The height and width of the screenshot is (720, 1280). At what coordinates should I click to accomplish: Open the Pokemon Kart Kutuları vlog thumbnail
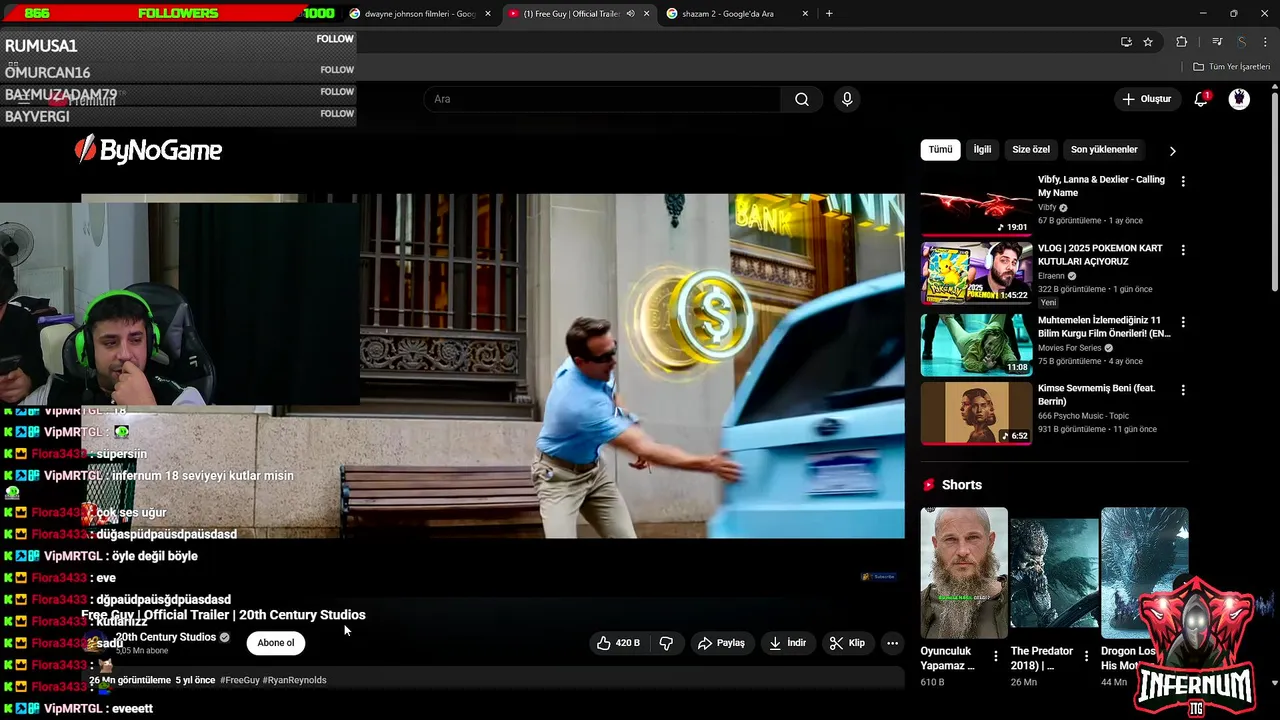(976, 272)
